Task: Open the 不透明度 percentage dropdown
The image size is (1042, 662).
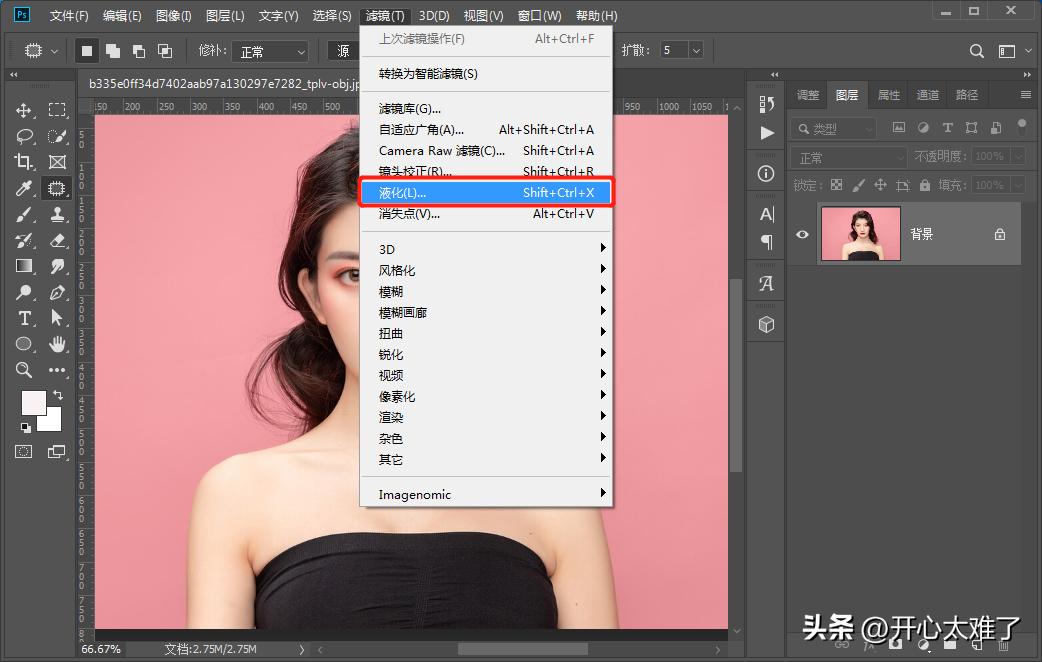Action: point(1017,156)
